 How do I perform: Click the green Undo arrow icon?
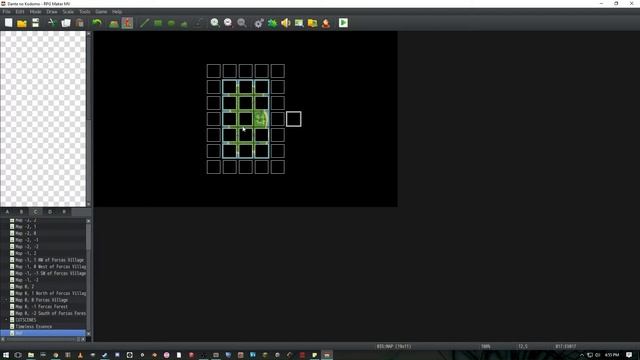point(97,23)
